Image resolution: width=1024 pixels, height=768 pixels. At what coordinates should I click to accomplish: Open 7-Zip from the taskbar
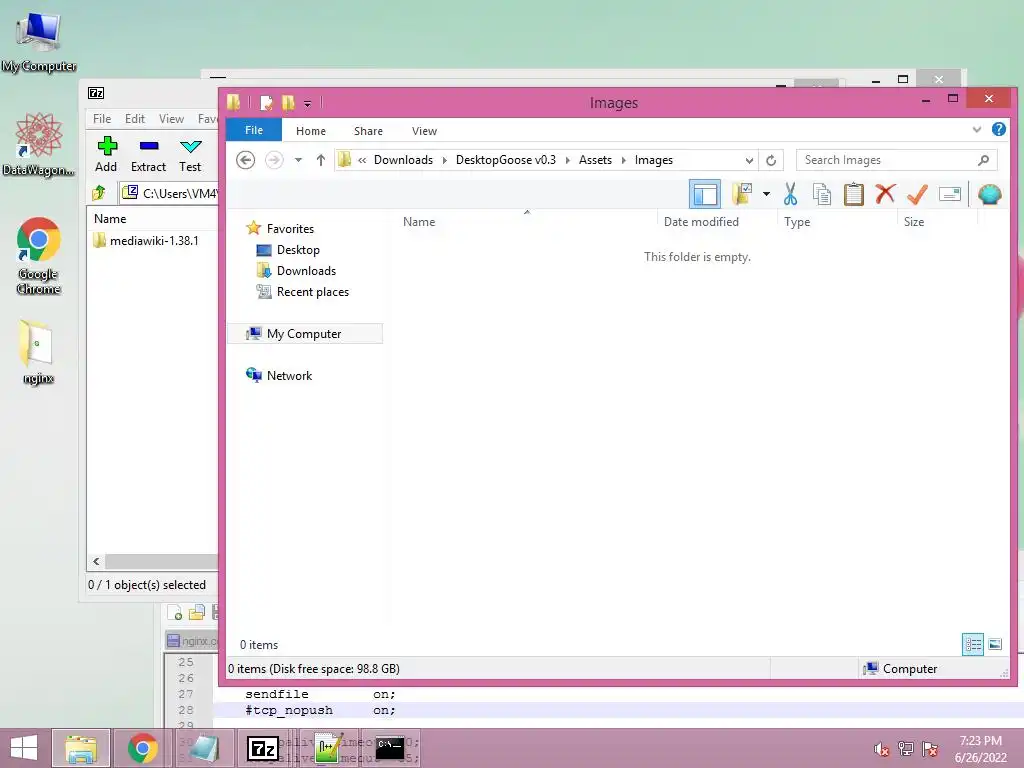263,748
